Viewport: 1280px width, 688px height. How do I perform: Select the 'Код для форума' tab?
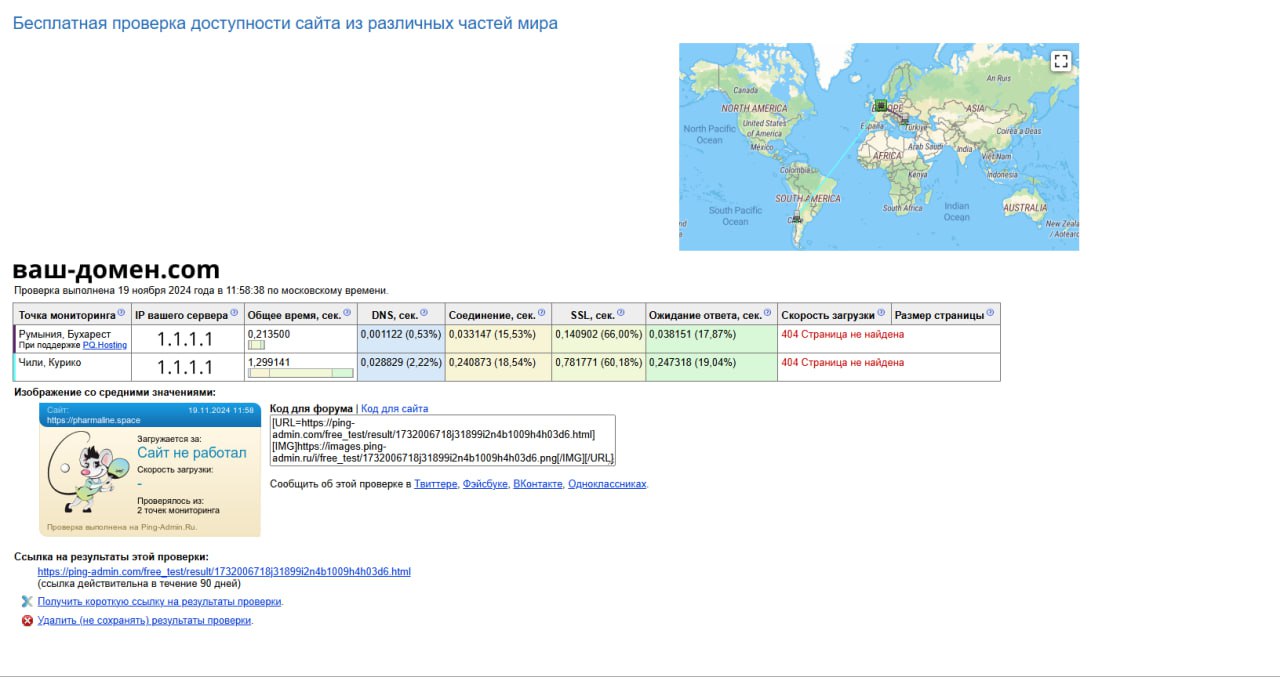pos(311,409)
